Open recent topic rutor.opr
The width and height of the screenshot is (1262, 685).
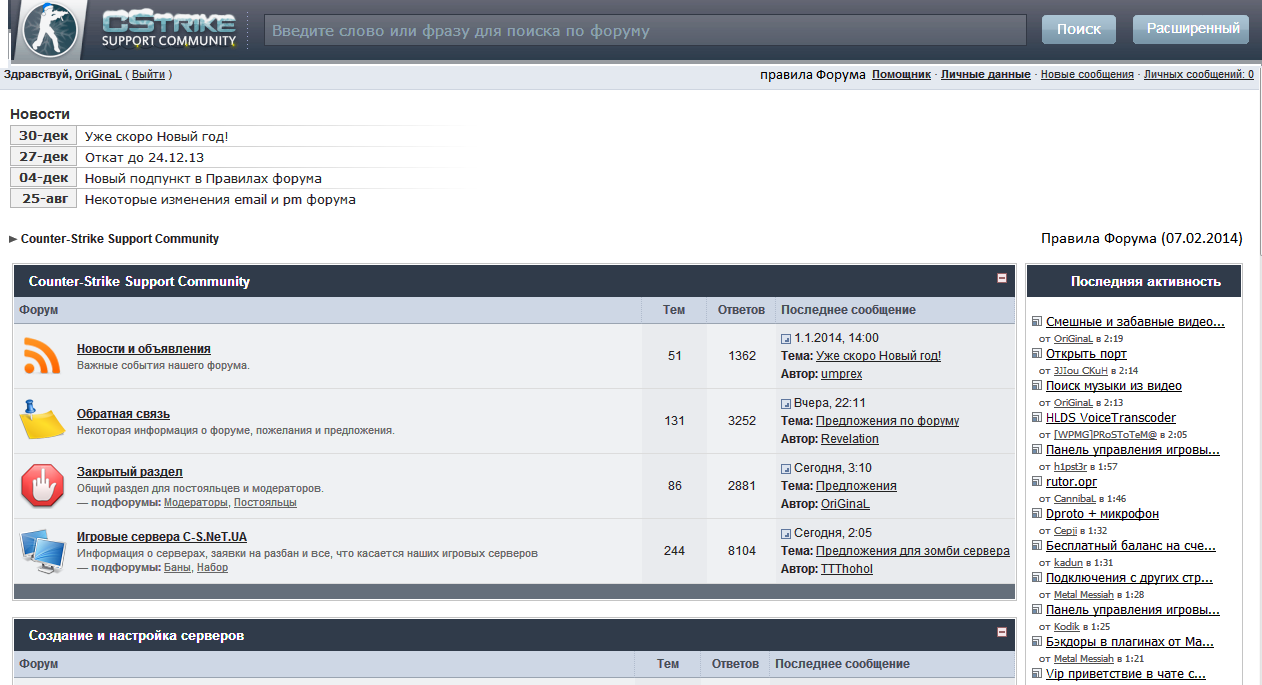point(1071,482)
